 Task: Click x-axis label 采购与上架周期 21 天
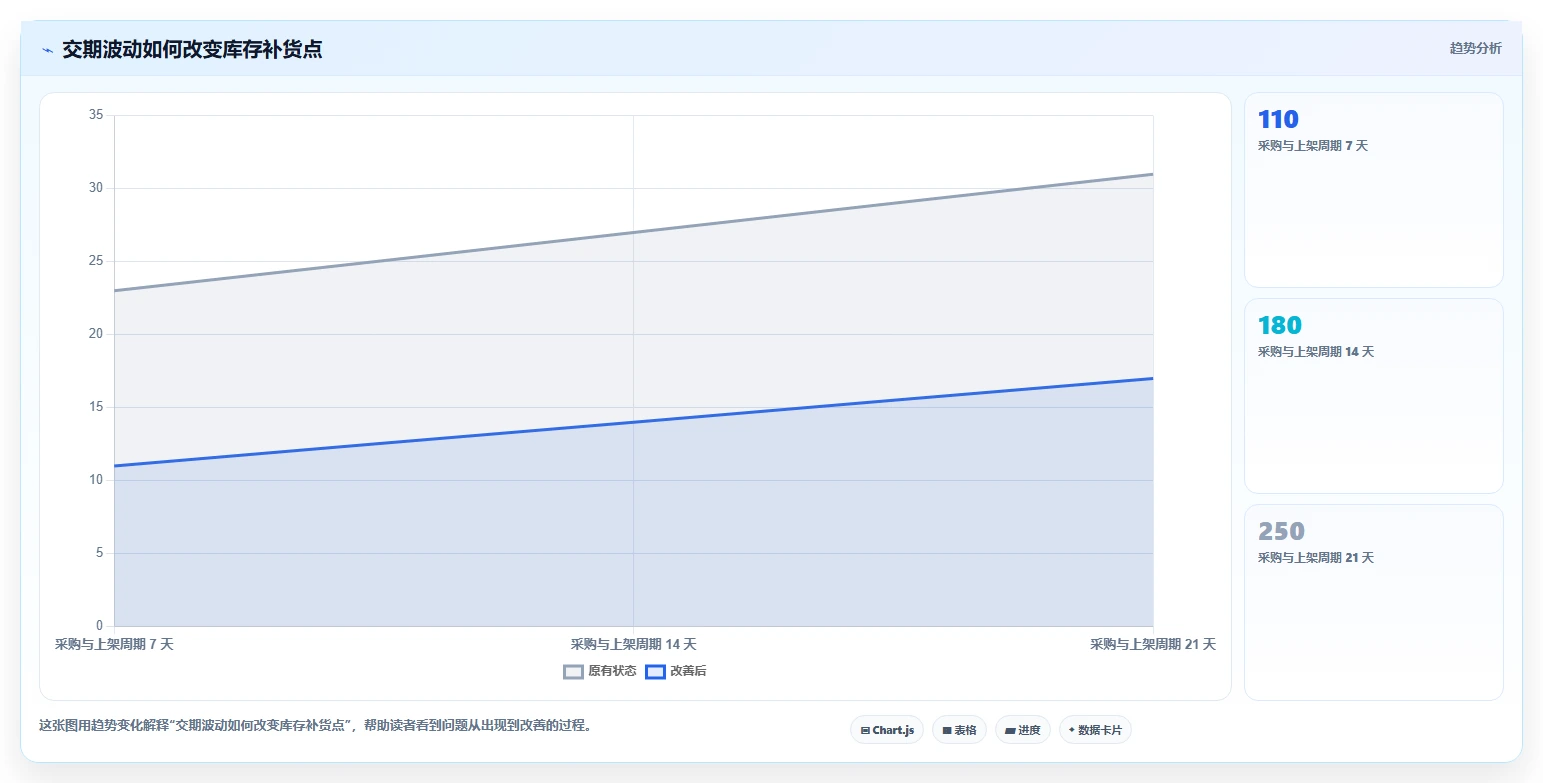tap(1153, 645)
